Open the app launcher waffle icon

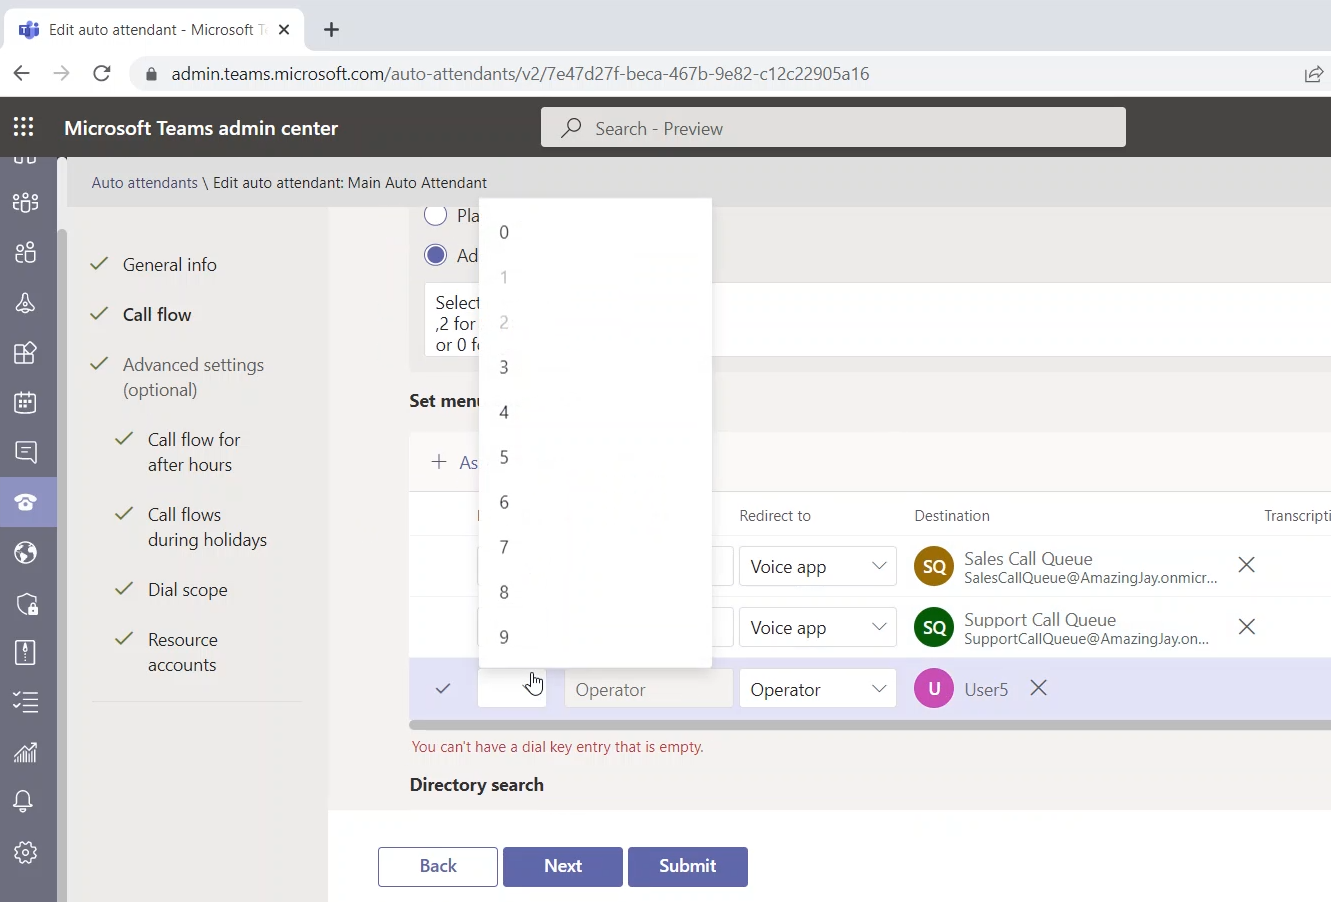coord(24,127)
